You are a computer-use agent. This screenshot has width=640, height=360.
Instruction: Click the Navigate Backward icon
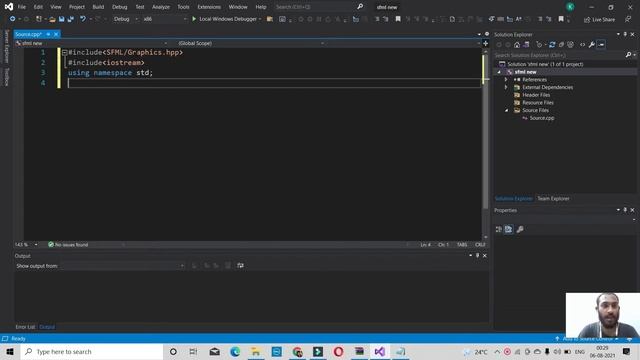coord(12,19)
